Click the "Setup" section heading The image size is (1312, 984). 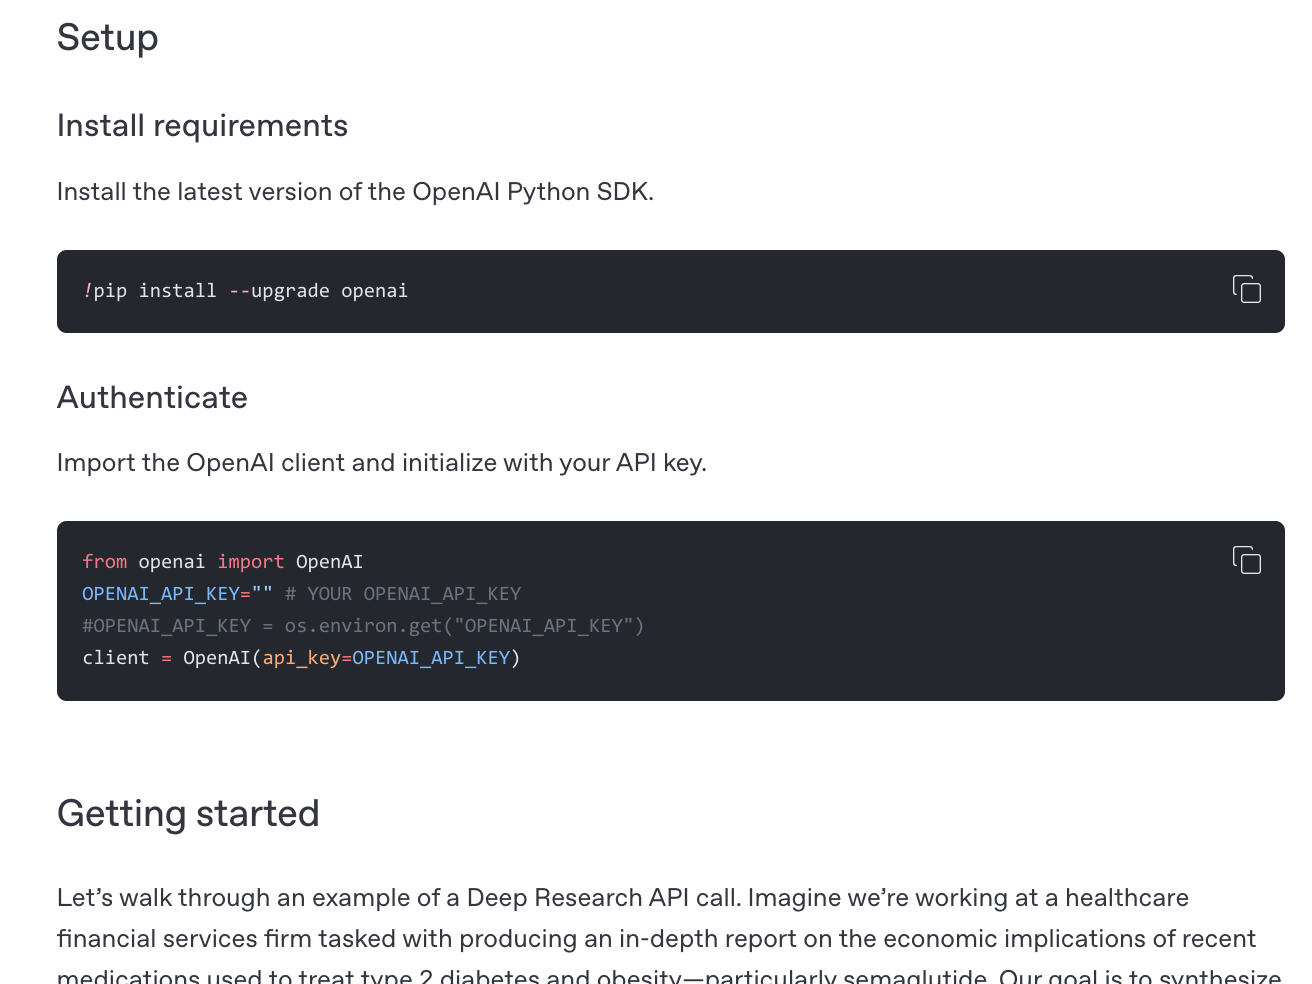(107, 38)
